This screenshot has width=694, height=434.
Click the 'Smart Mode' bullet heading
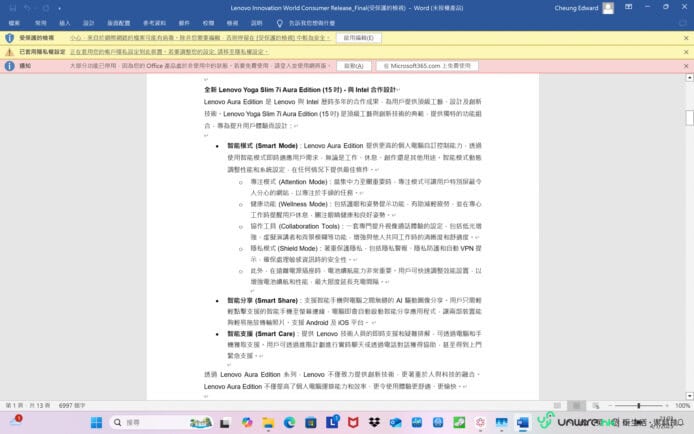point(263,146)
